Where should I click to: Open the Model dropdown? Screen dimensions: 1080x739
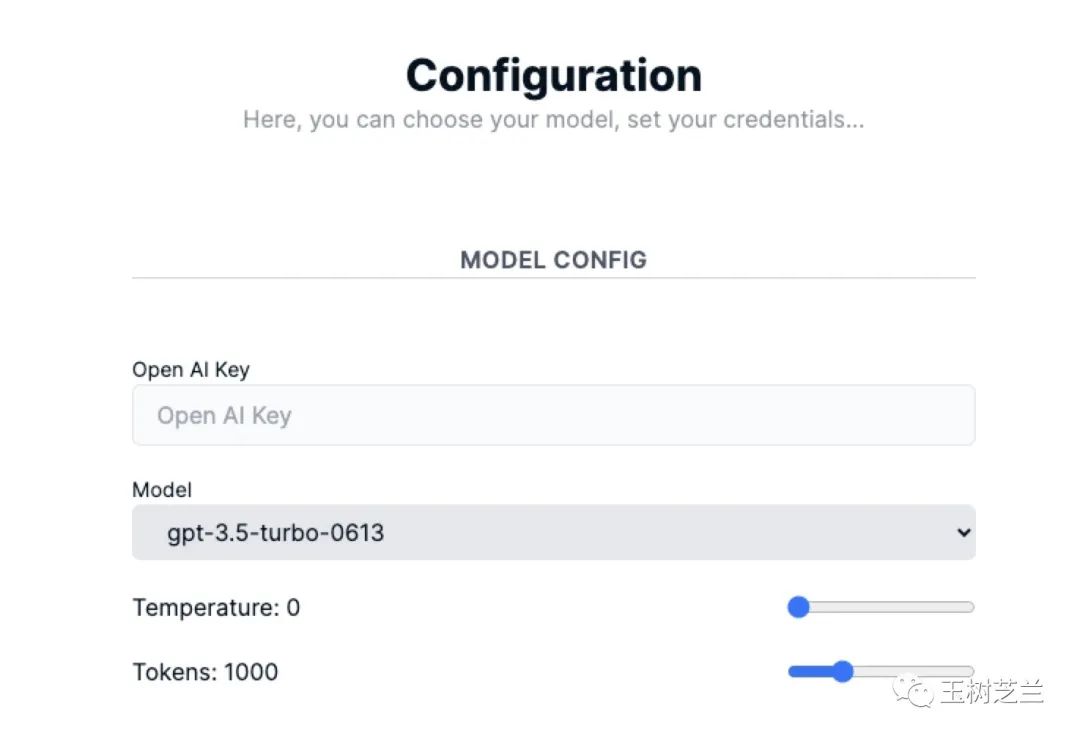point(553,532)
